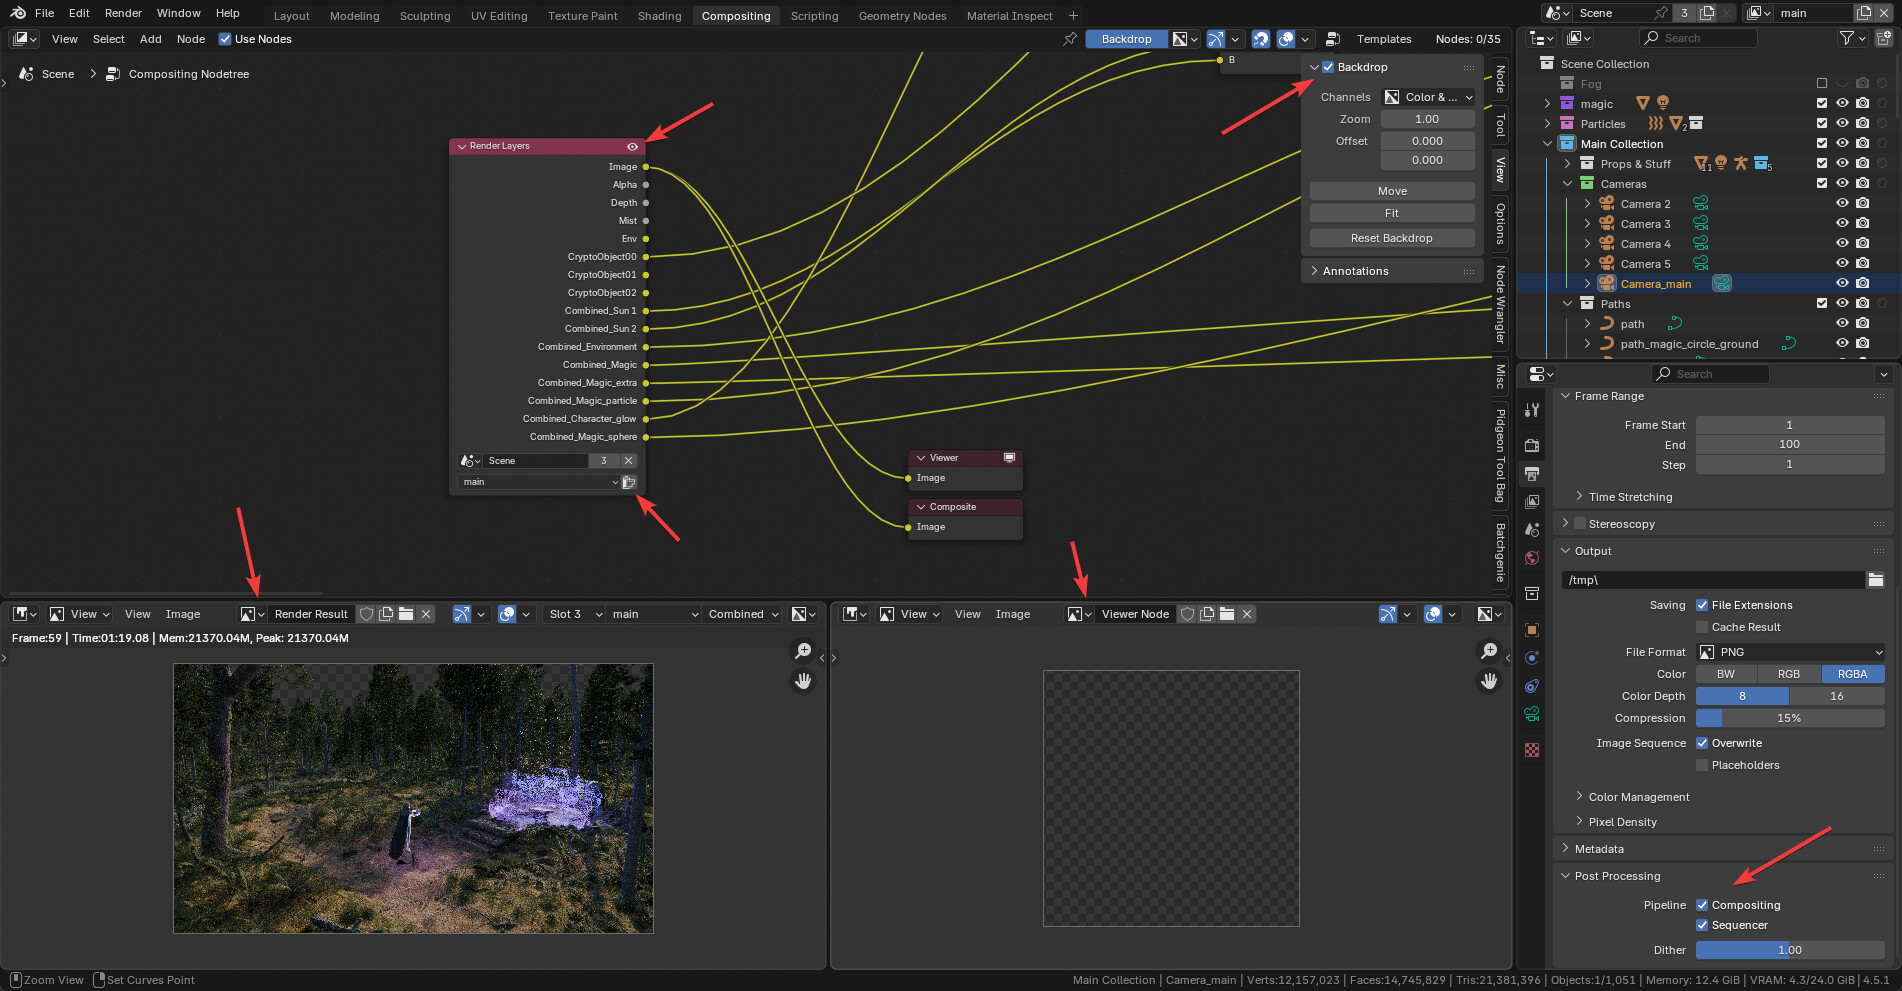1902x991 pixels.
Task: Enable Stereoscopy checkbox
Action: point(1580,524)
